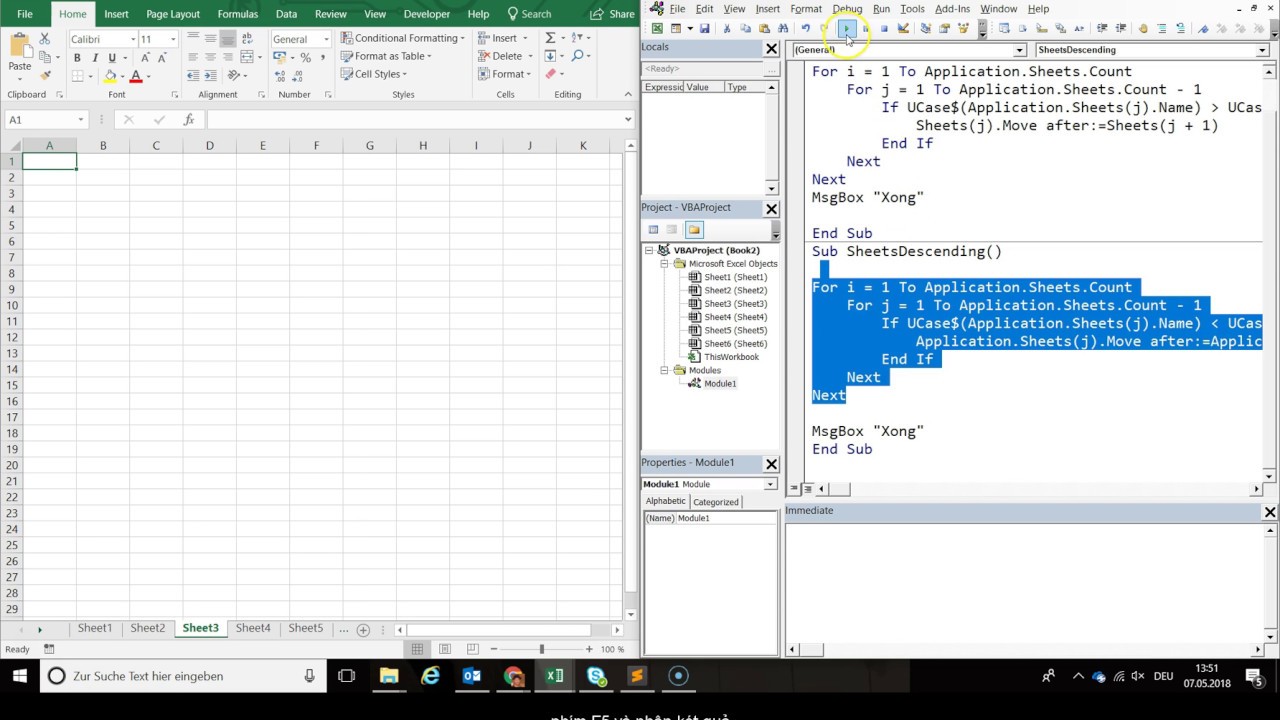Collapse the Microsoft Excel Objects folder
The height and width of the screenshot is (720, 1280).
[x=665, y=263]
